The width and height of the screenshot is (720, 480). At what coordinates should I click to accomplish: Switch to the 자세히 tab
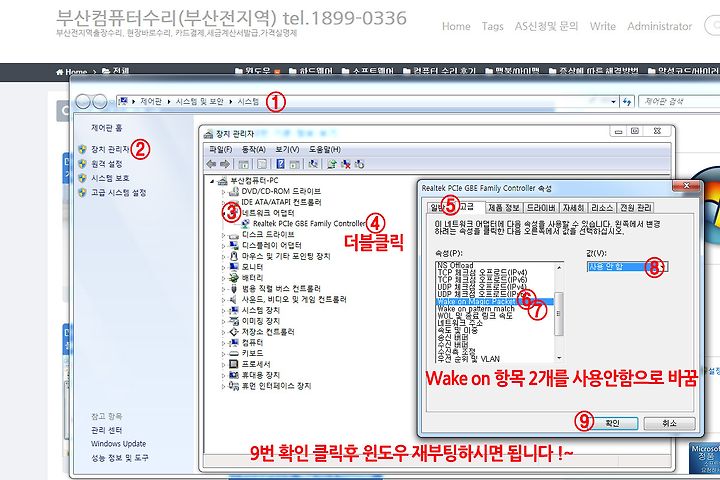[x=573, y=208]
